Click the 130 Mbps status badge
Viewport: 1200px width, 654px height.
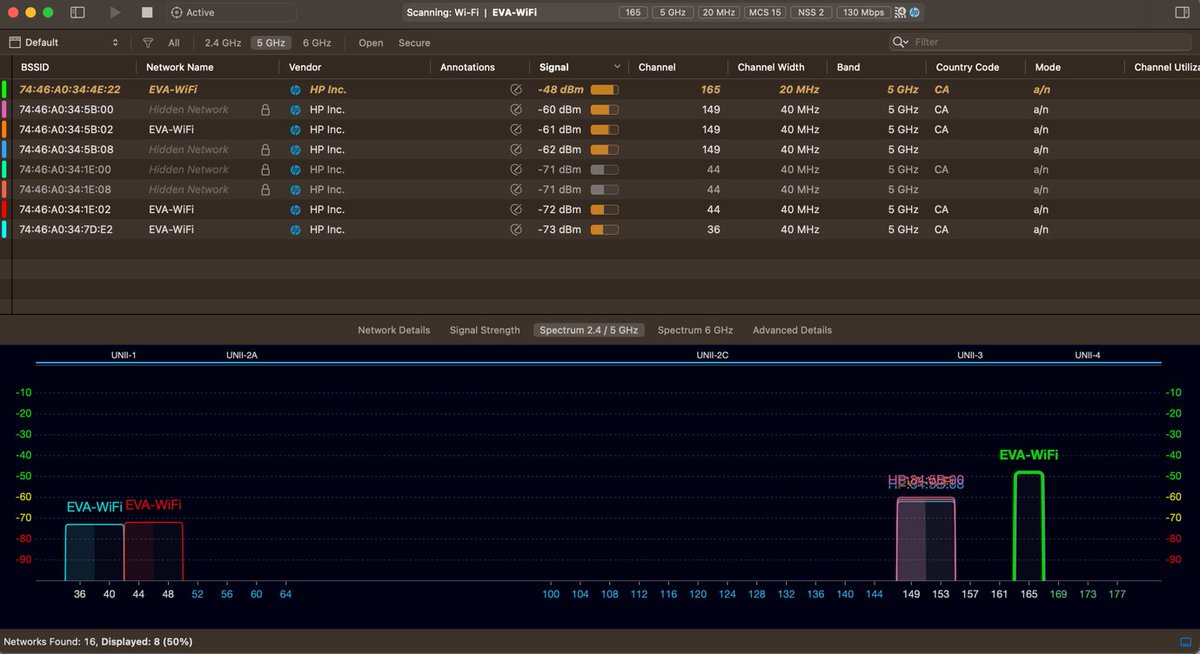pyautogui.click(x=863, y=13)
